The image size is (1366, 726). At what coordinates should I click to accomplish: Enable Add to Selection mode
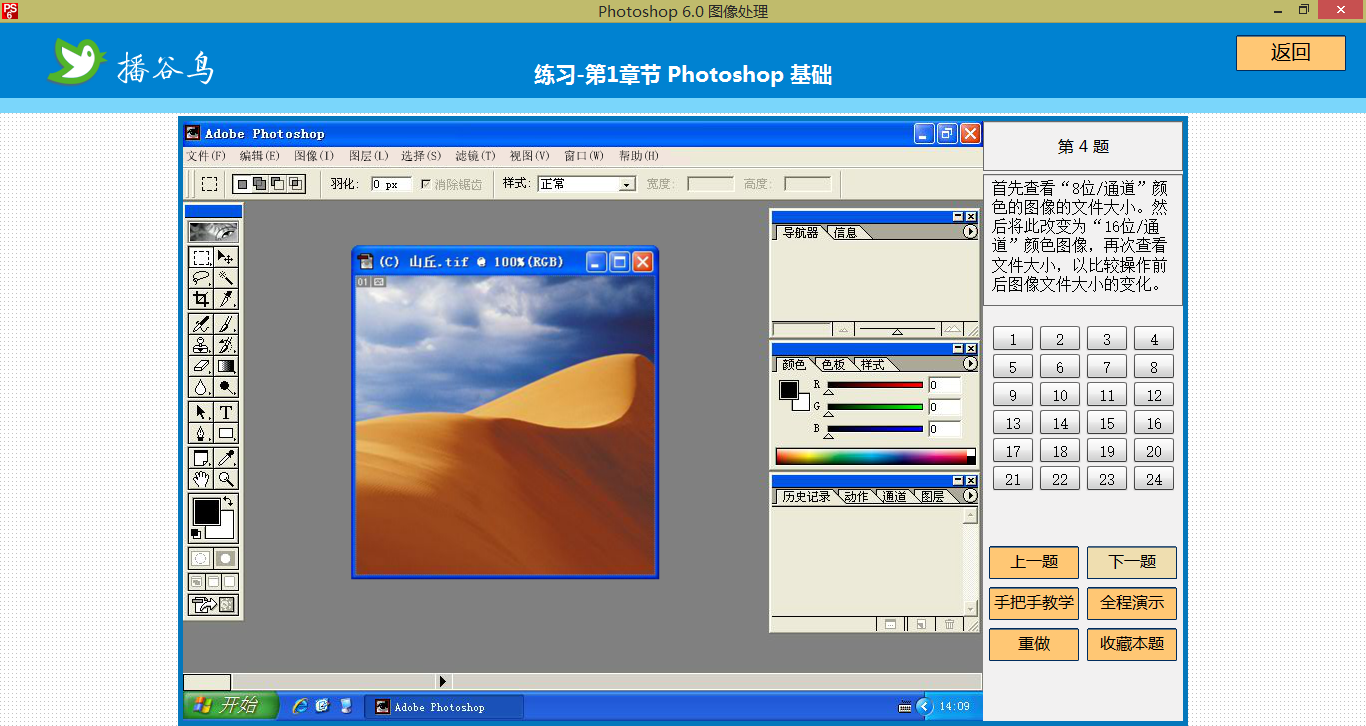coord(259,184)
